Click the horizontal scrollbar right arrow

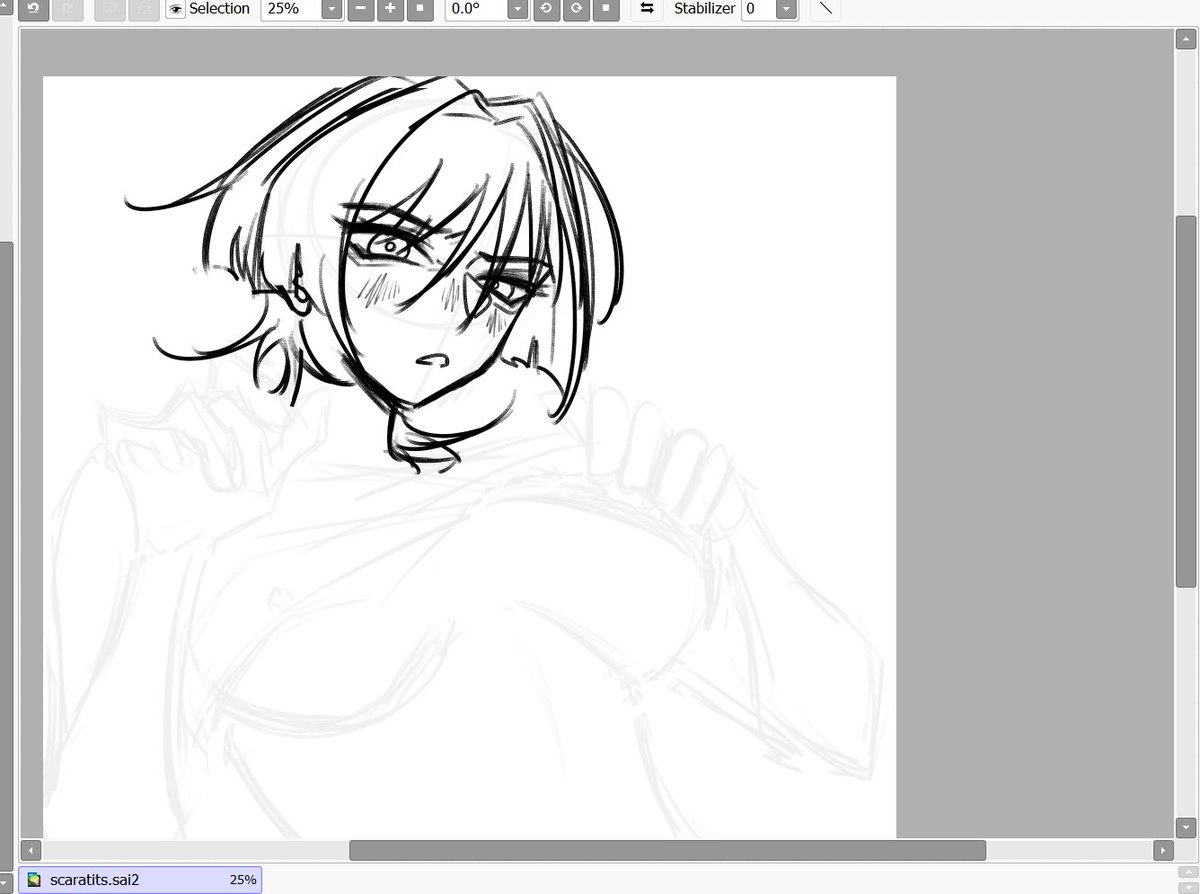1162,851
